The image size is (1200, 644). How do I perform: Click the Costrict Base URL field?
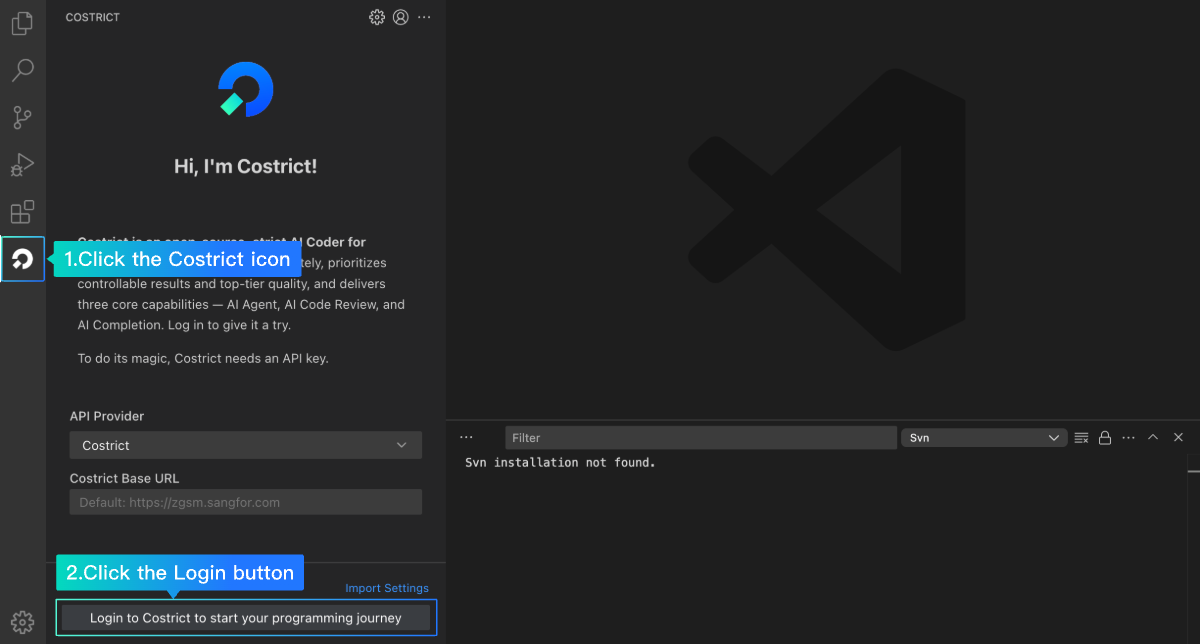tap(245, 502)
